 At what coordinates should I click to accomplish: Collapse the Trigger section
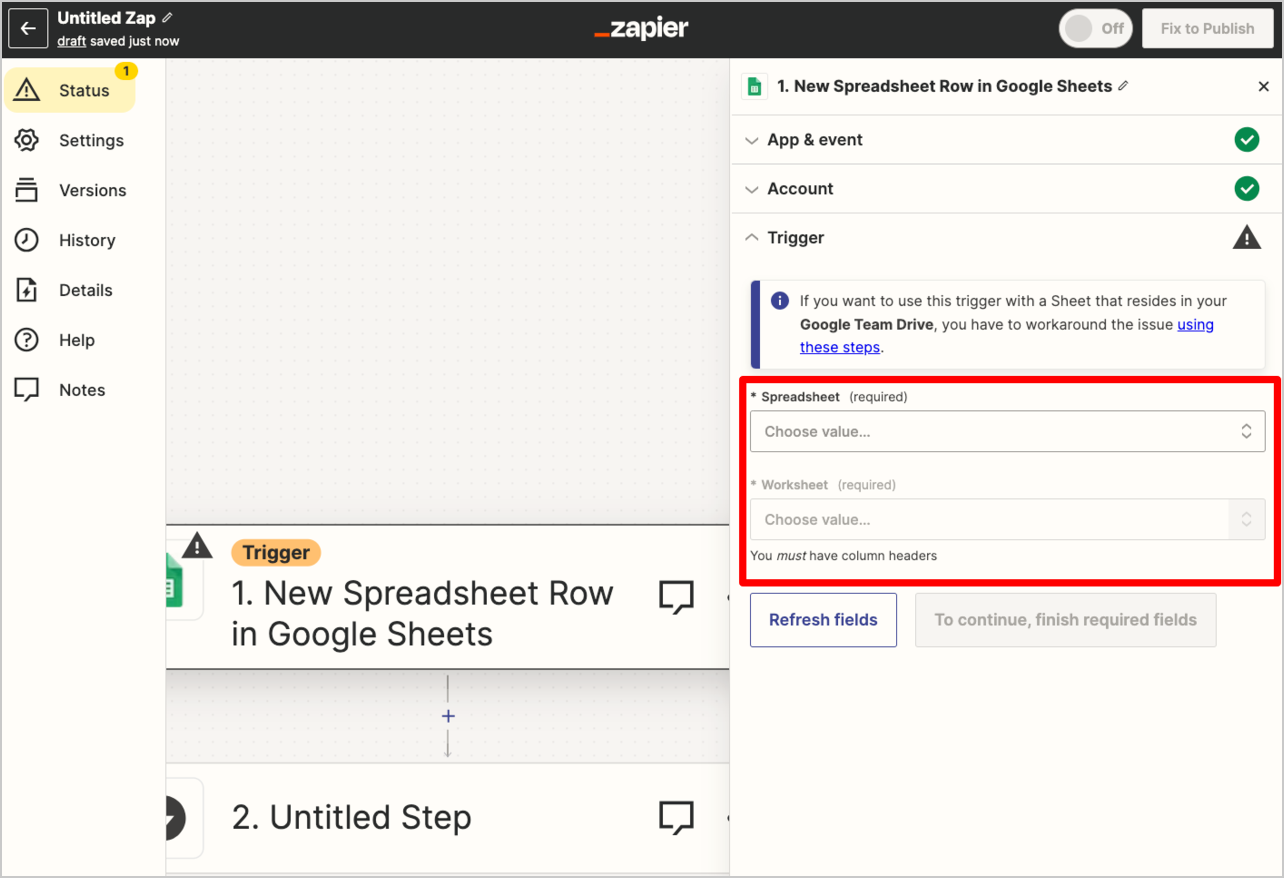1006,238
